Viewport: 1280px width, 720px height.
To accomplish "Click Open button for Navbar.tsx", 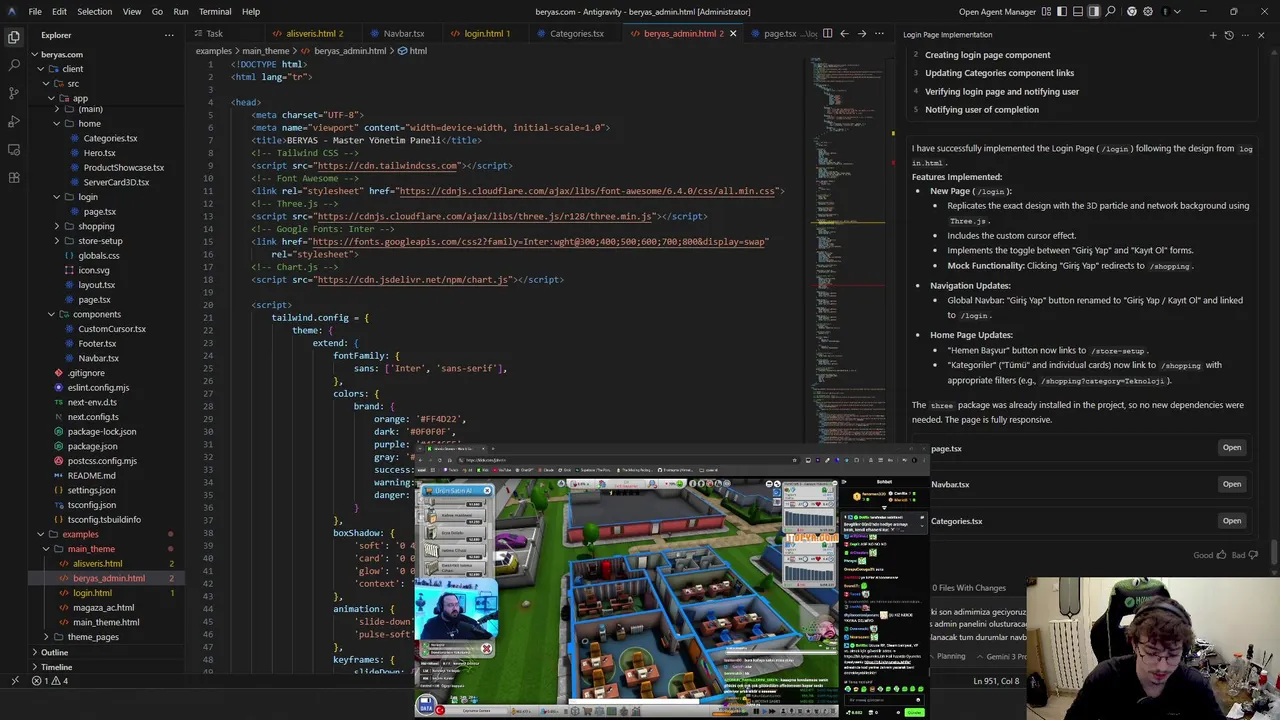I will (x=1231, y=484).
